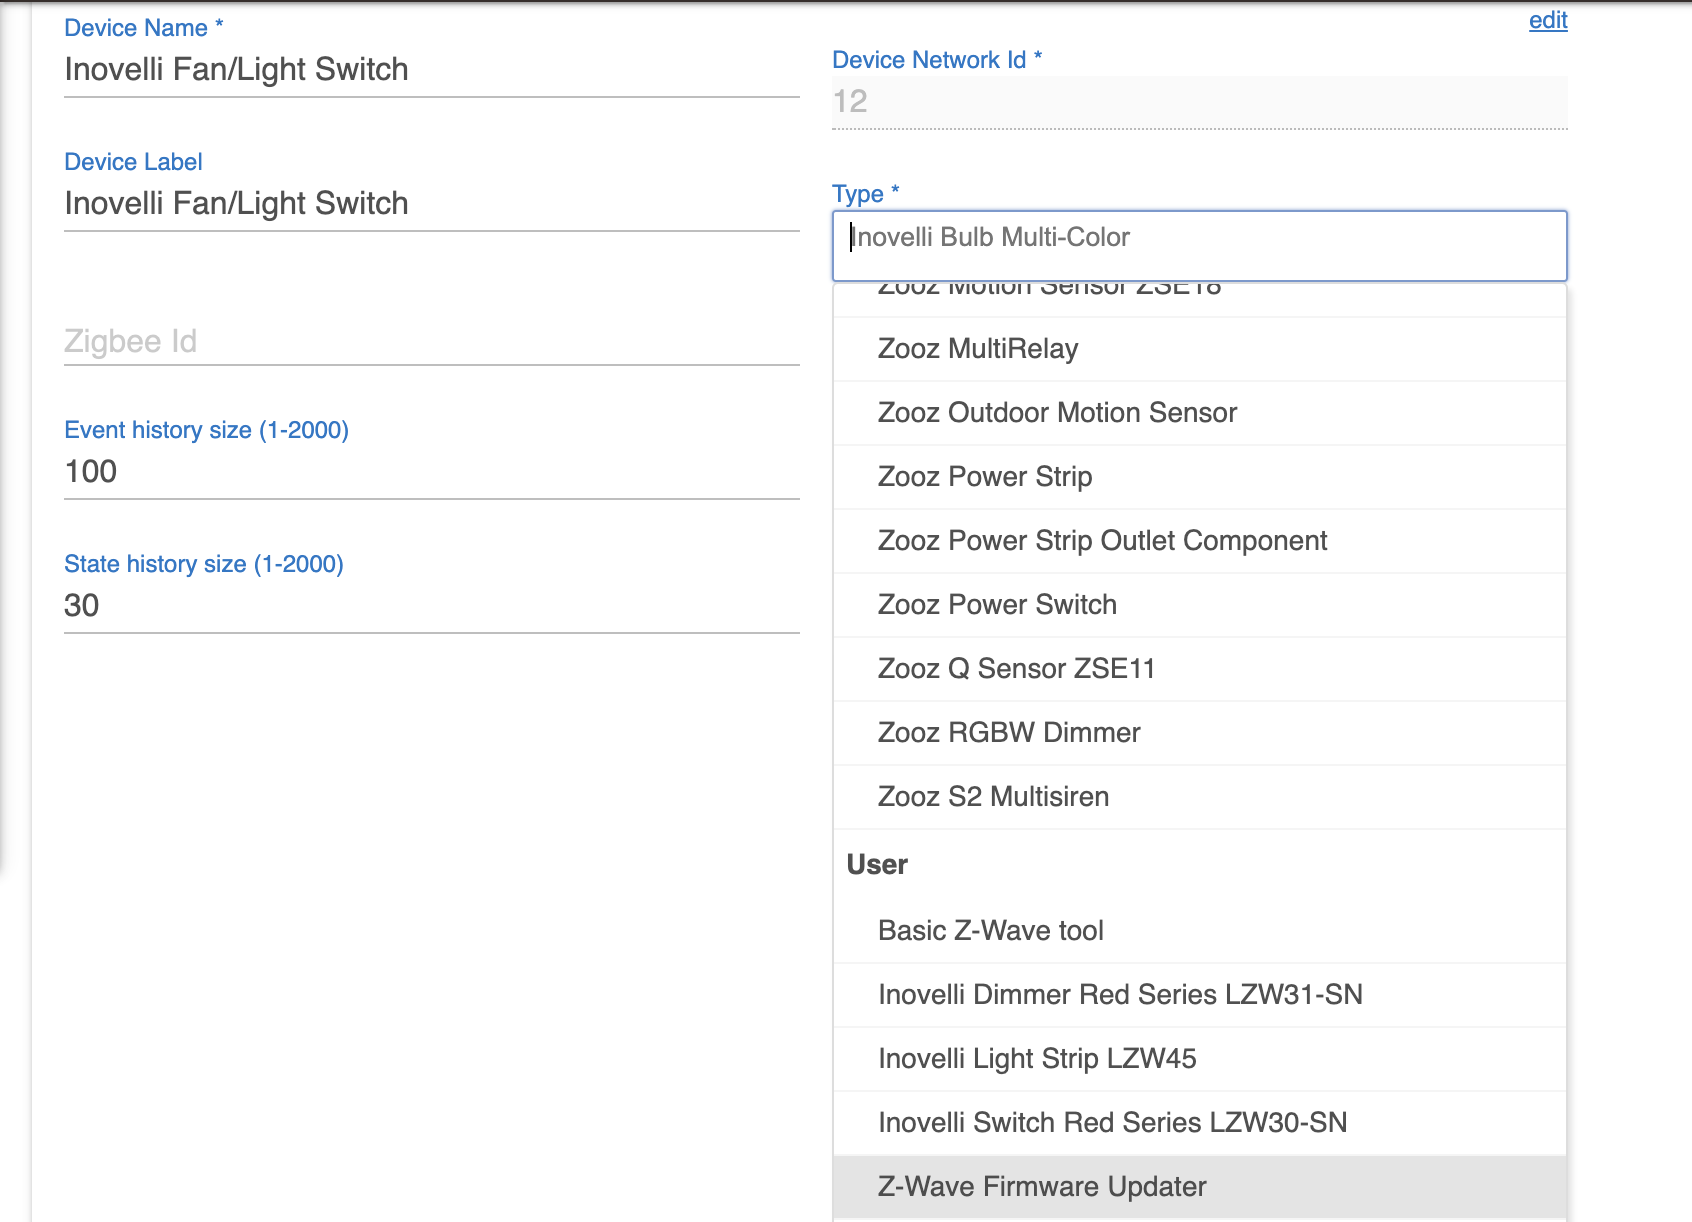Choose Zooz Outdoor Motion Sensor type
This screenshot has width=1692, height=1222.
click(1057, 413)
